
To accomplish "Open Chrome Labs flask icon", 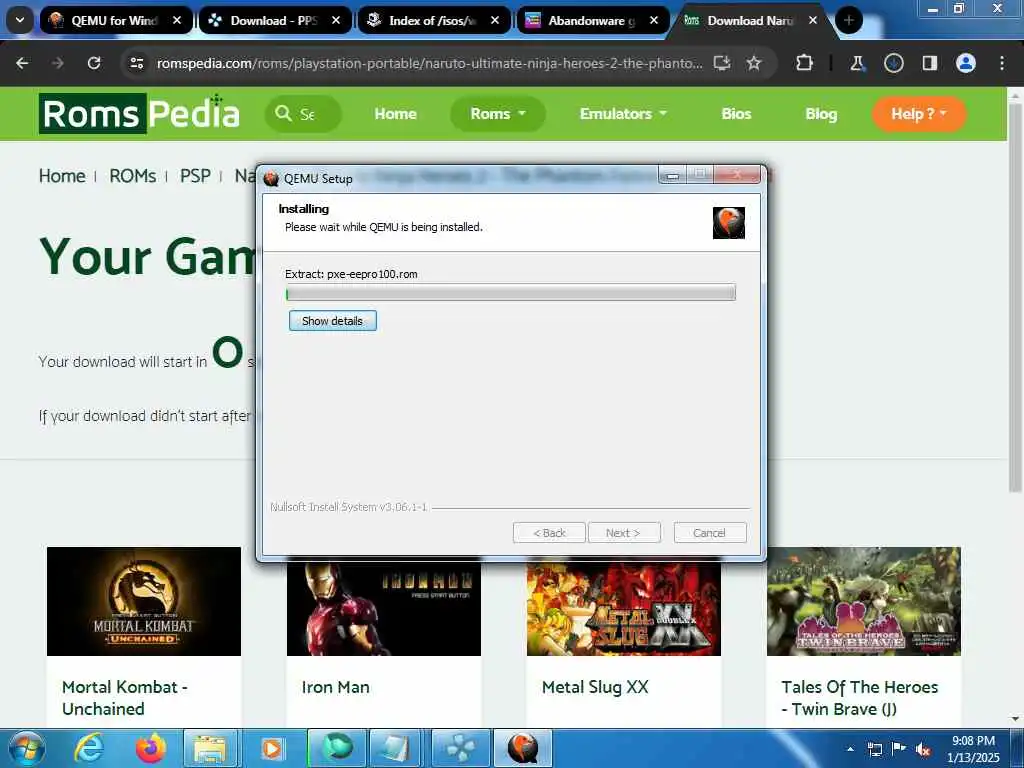I will click(857, 63).
